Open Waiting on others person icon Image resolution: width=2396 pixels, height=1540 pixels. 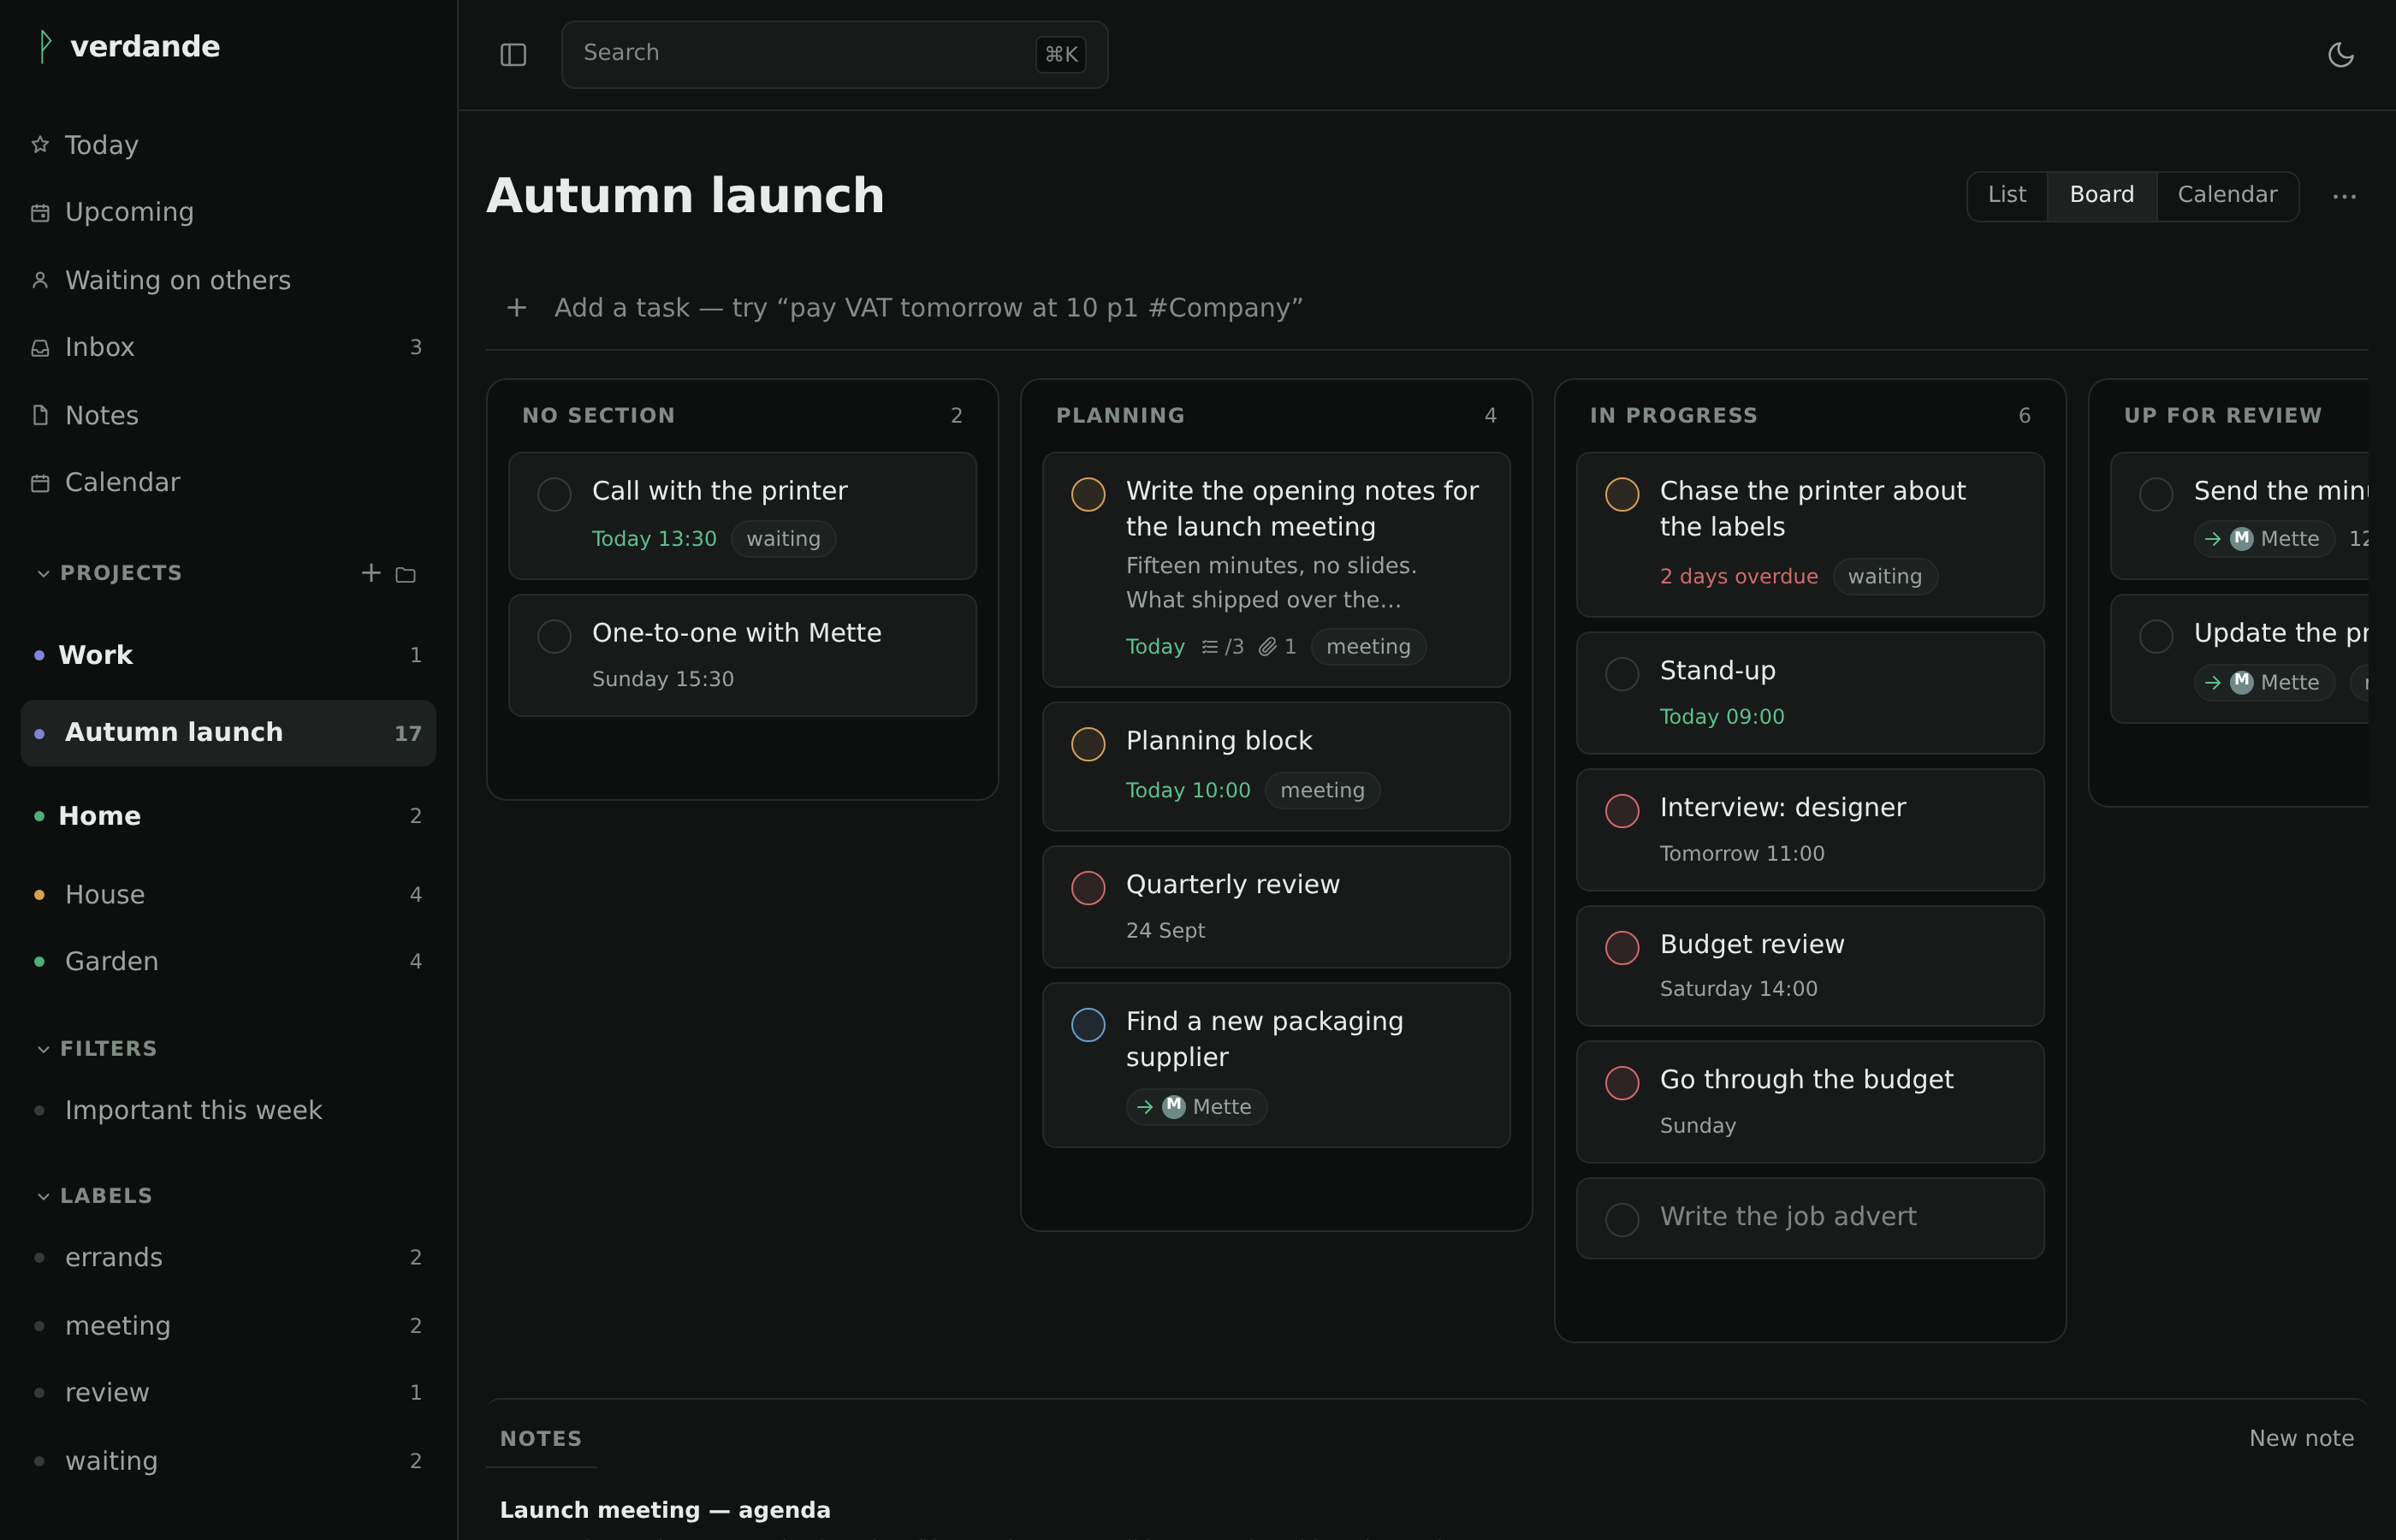point(40,280)
